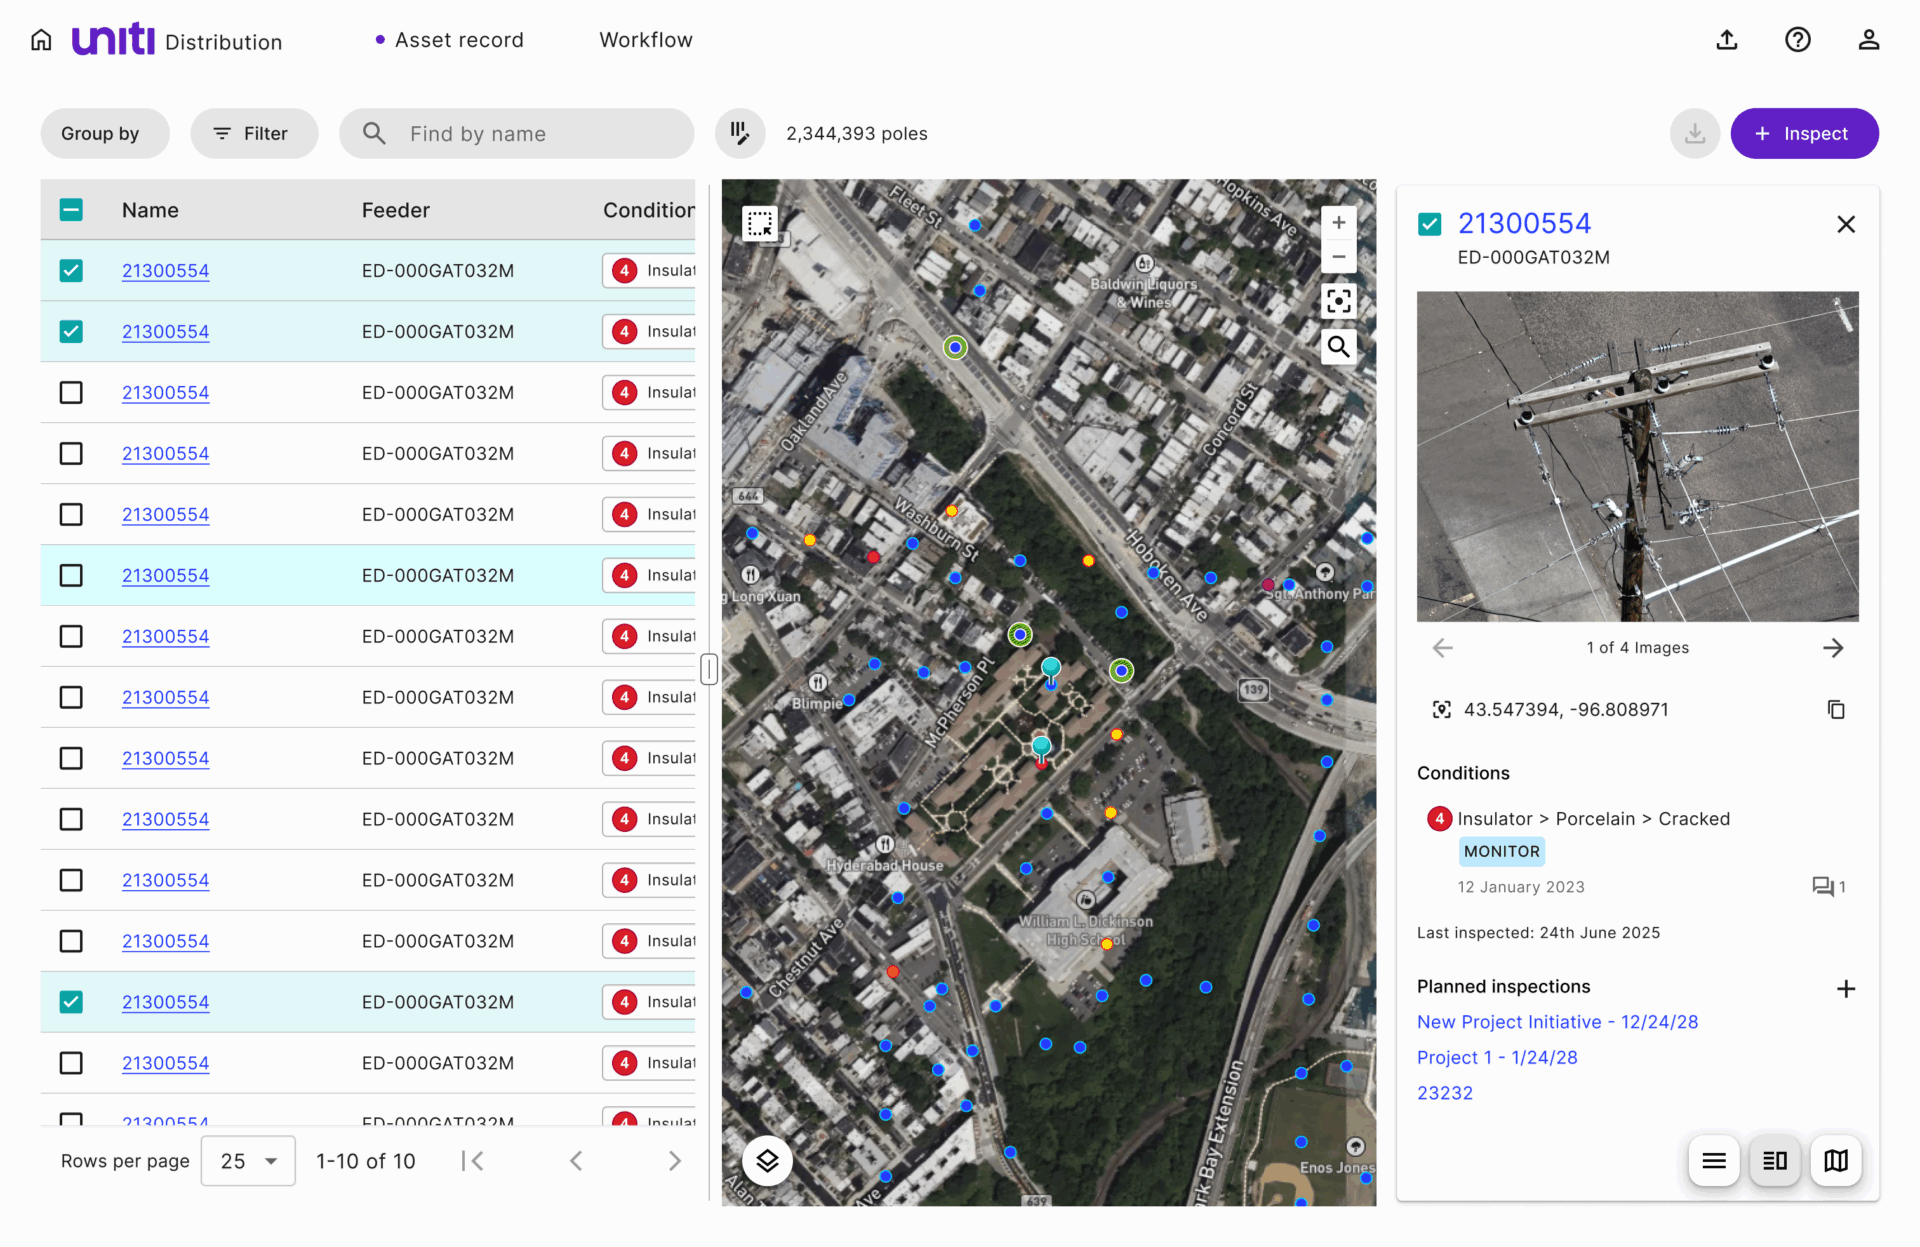Switch to split list-map view
The height and width of the screenshot is (1247, 1920).
pyautogui.click(x=1775, y=1160)
